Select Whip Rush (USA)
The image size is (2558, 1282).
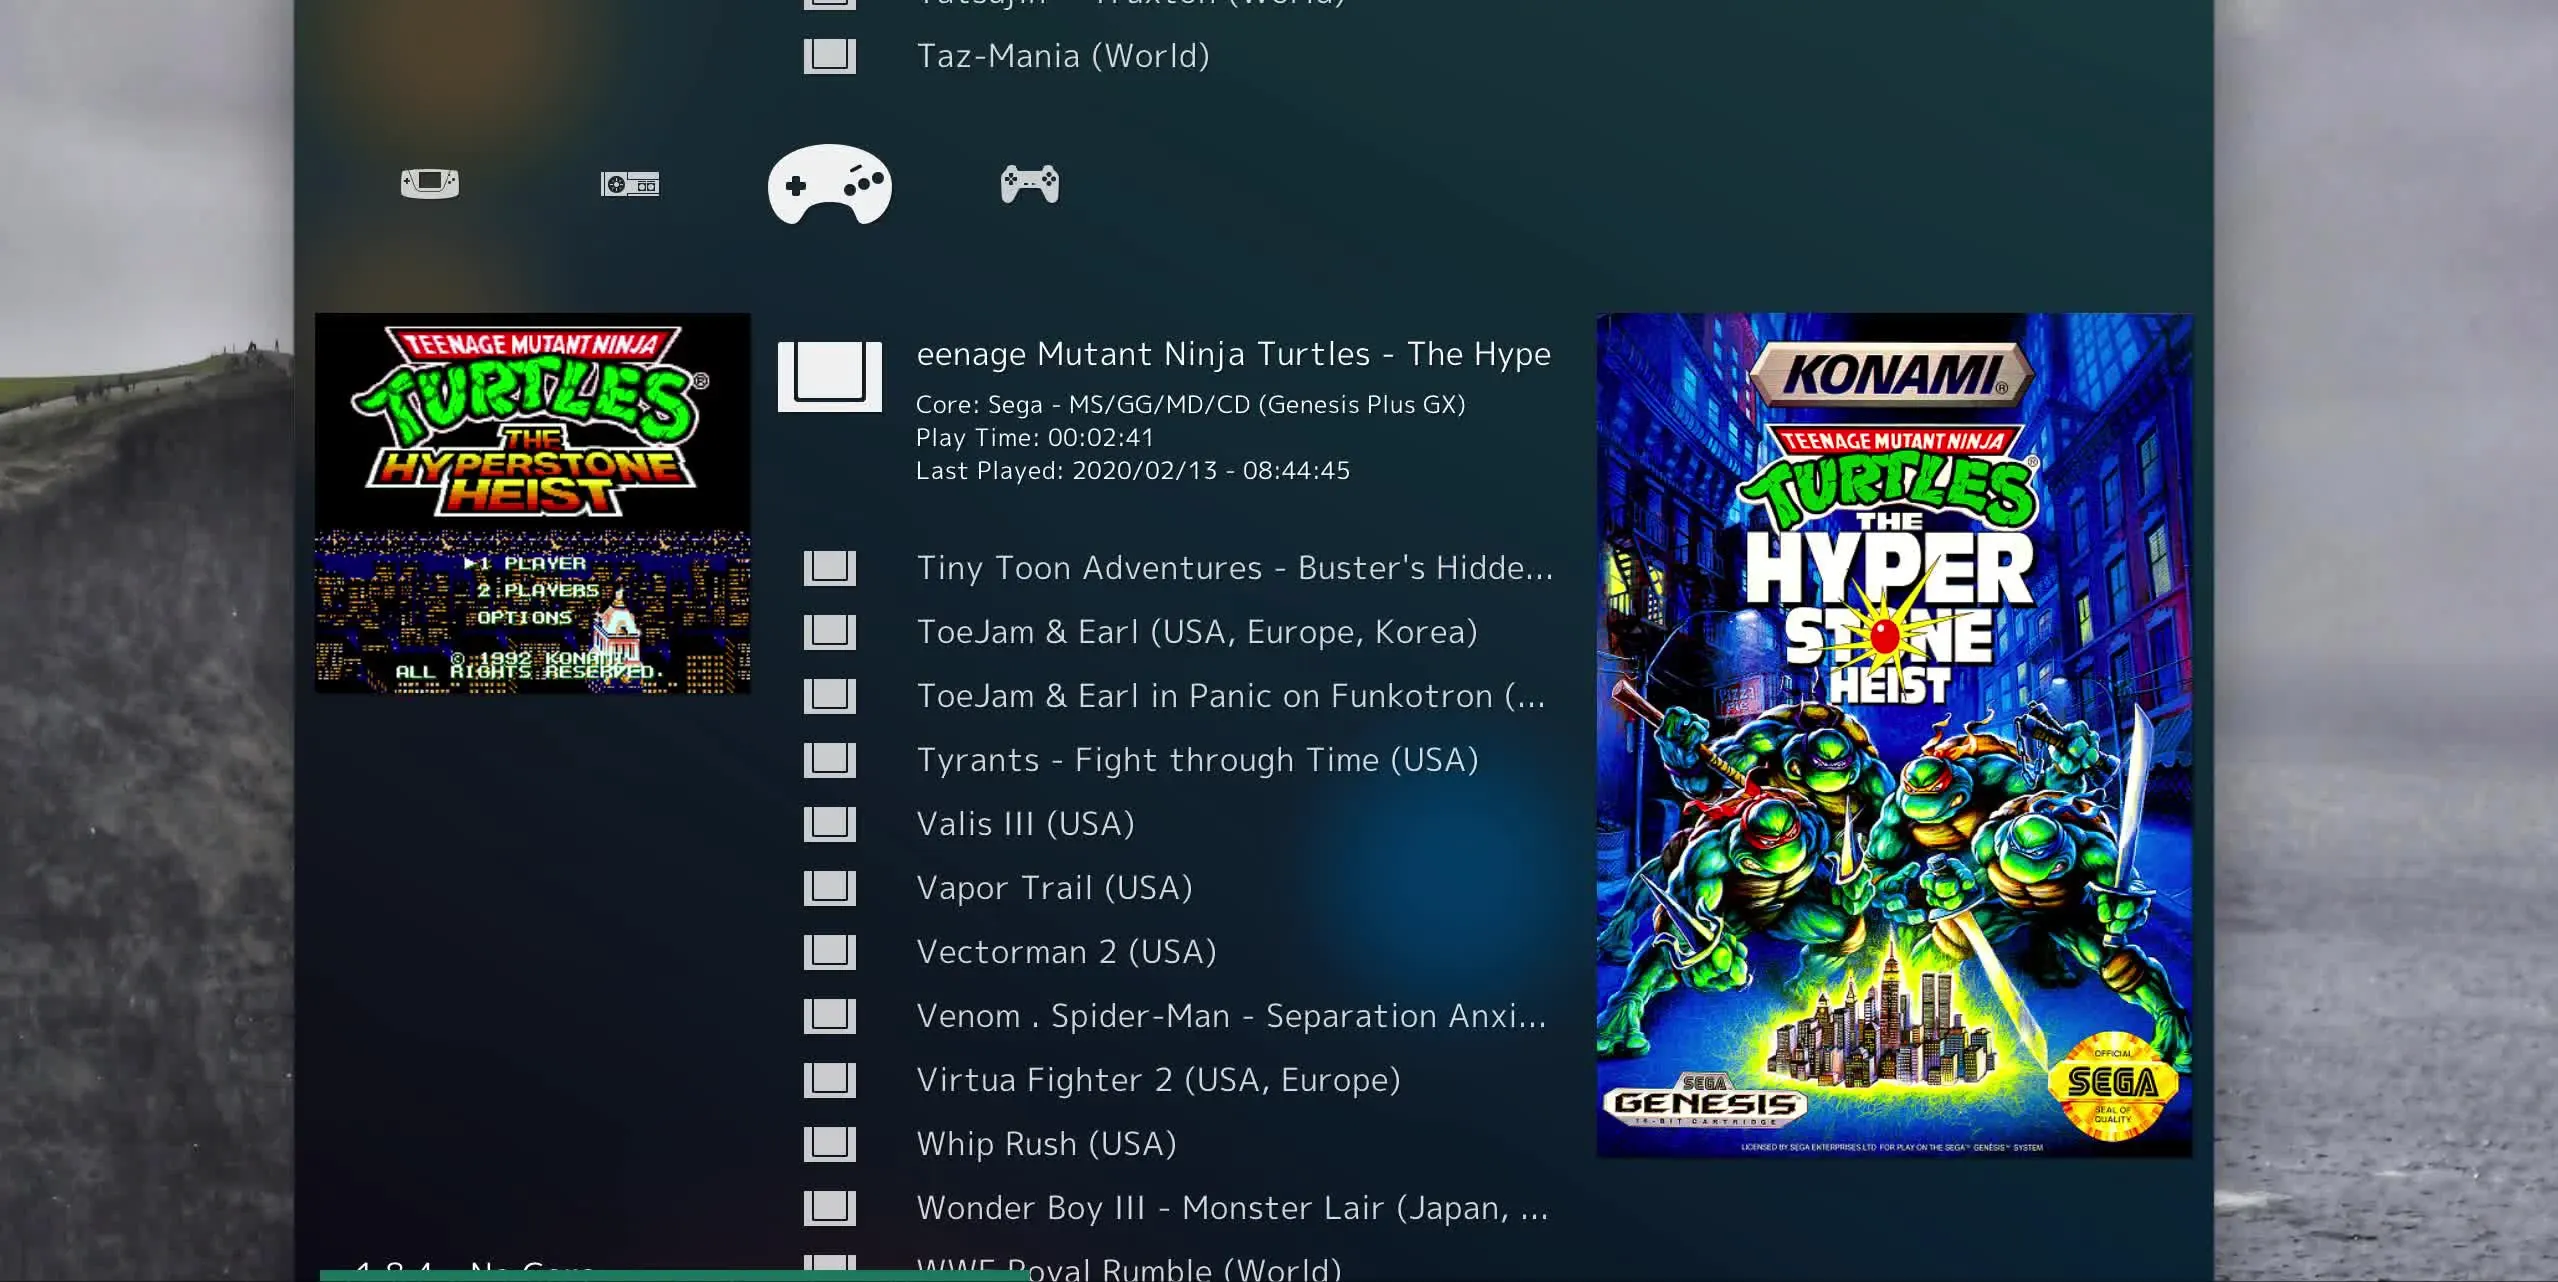click(x=1047, y=1144)
